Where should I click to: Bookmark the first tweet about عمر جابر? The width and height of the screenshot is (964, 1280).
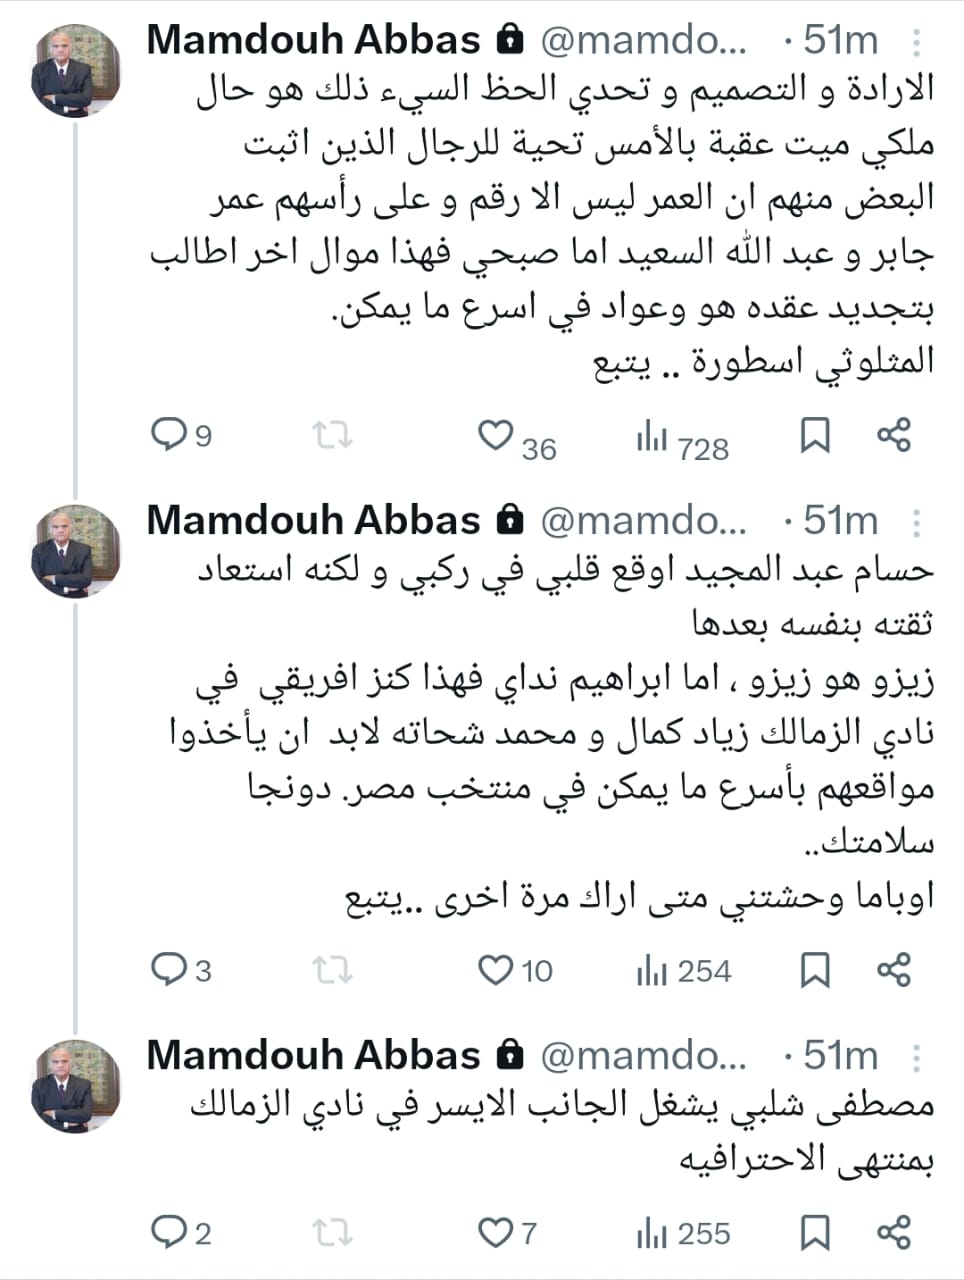(815, 435)
